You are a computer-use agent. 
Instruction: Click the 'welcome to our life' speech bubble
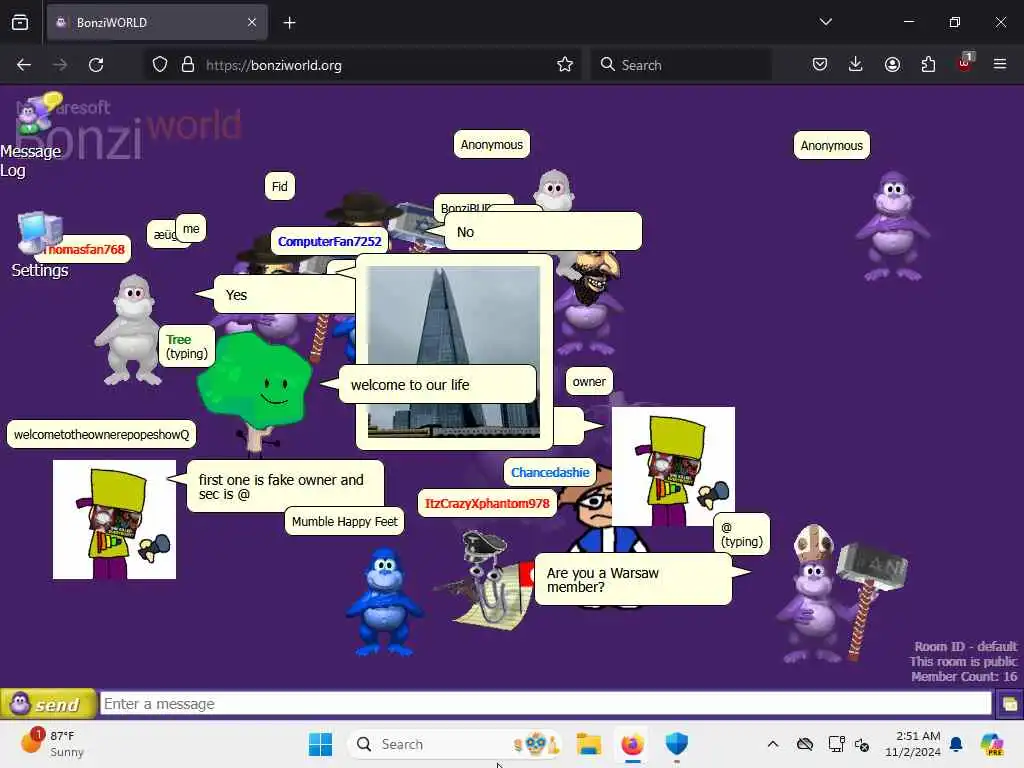(x=438, y=385)
